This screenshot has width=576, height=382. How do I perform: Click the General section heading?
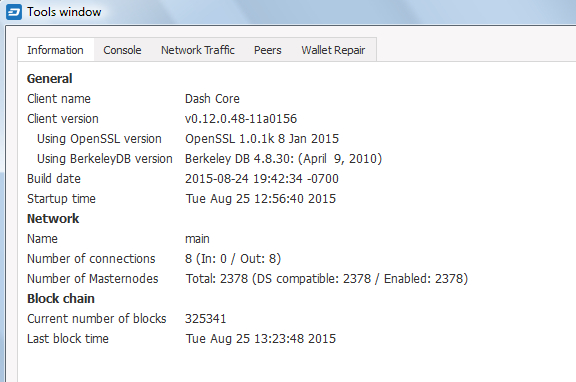50,79
